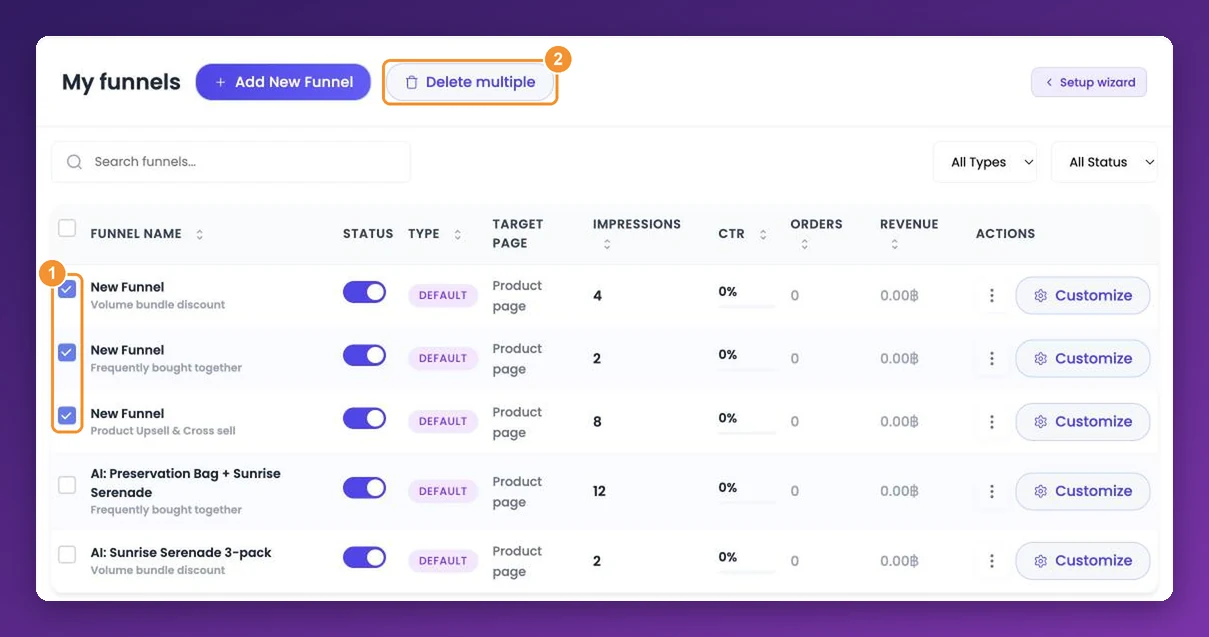Click the Status column header
The width and height of the screenshot is (1209, 637).
368,234
